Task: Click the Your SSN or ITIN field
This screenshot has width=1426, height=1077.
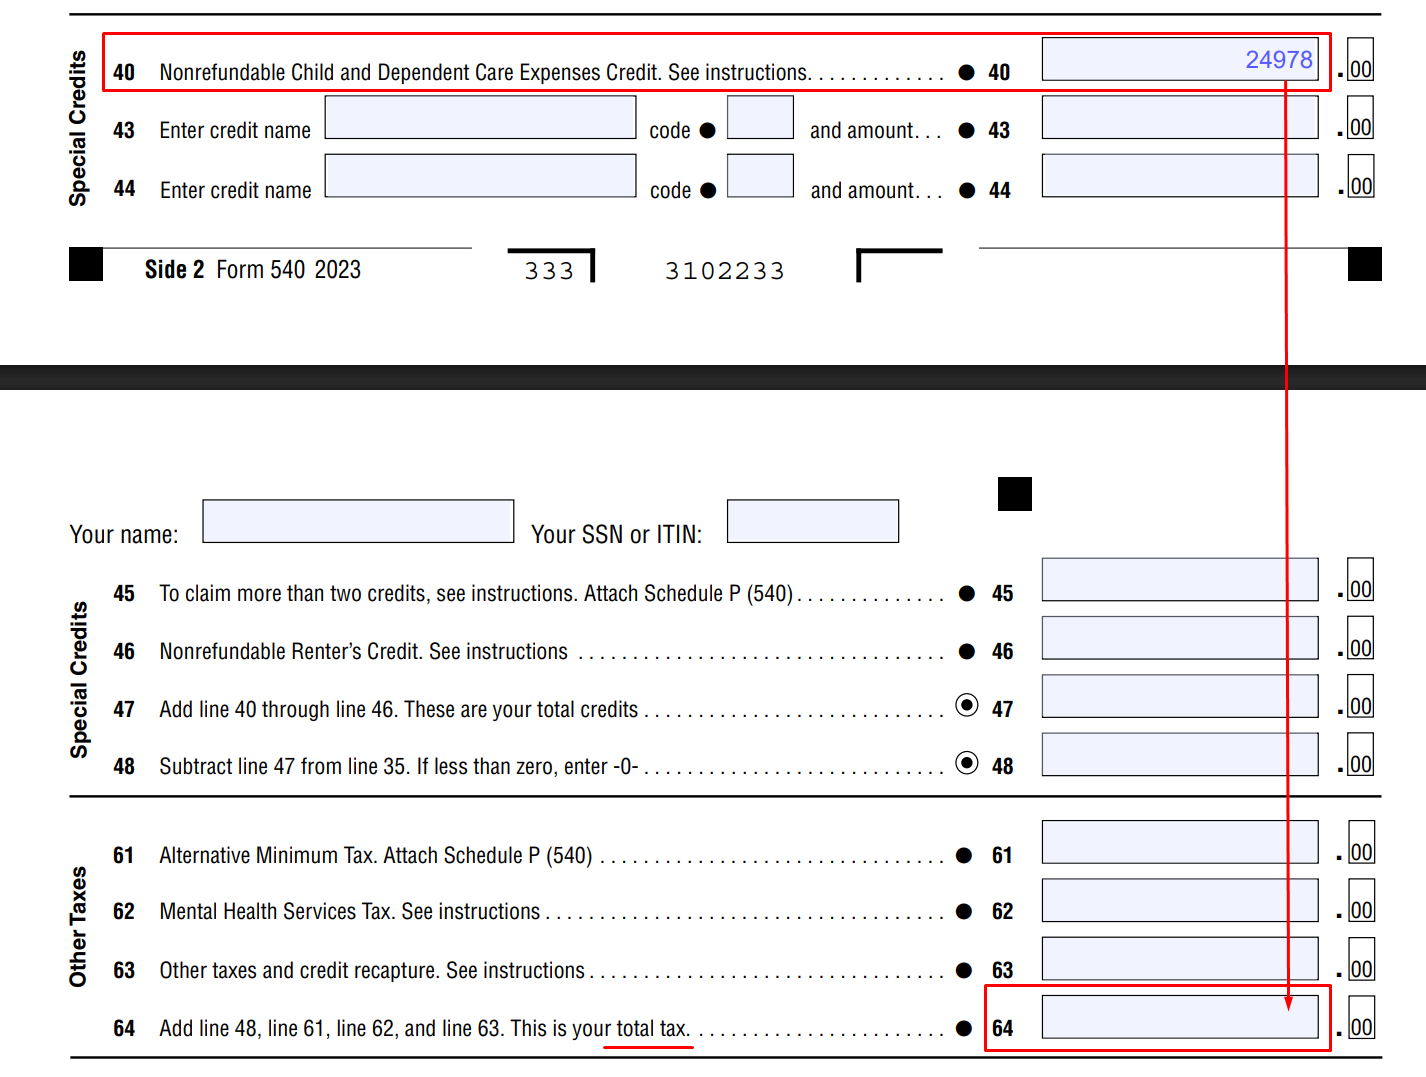Action: (813, 521)
